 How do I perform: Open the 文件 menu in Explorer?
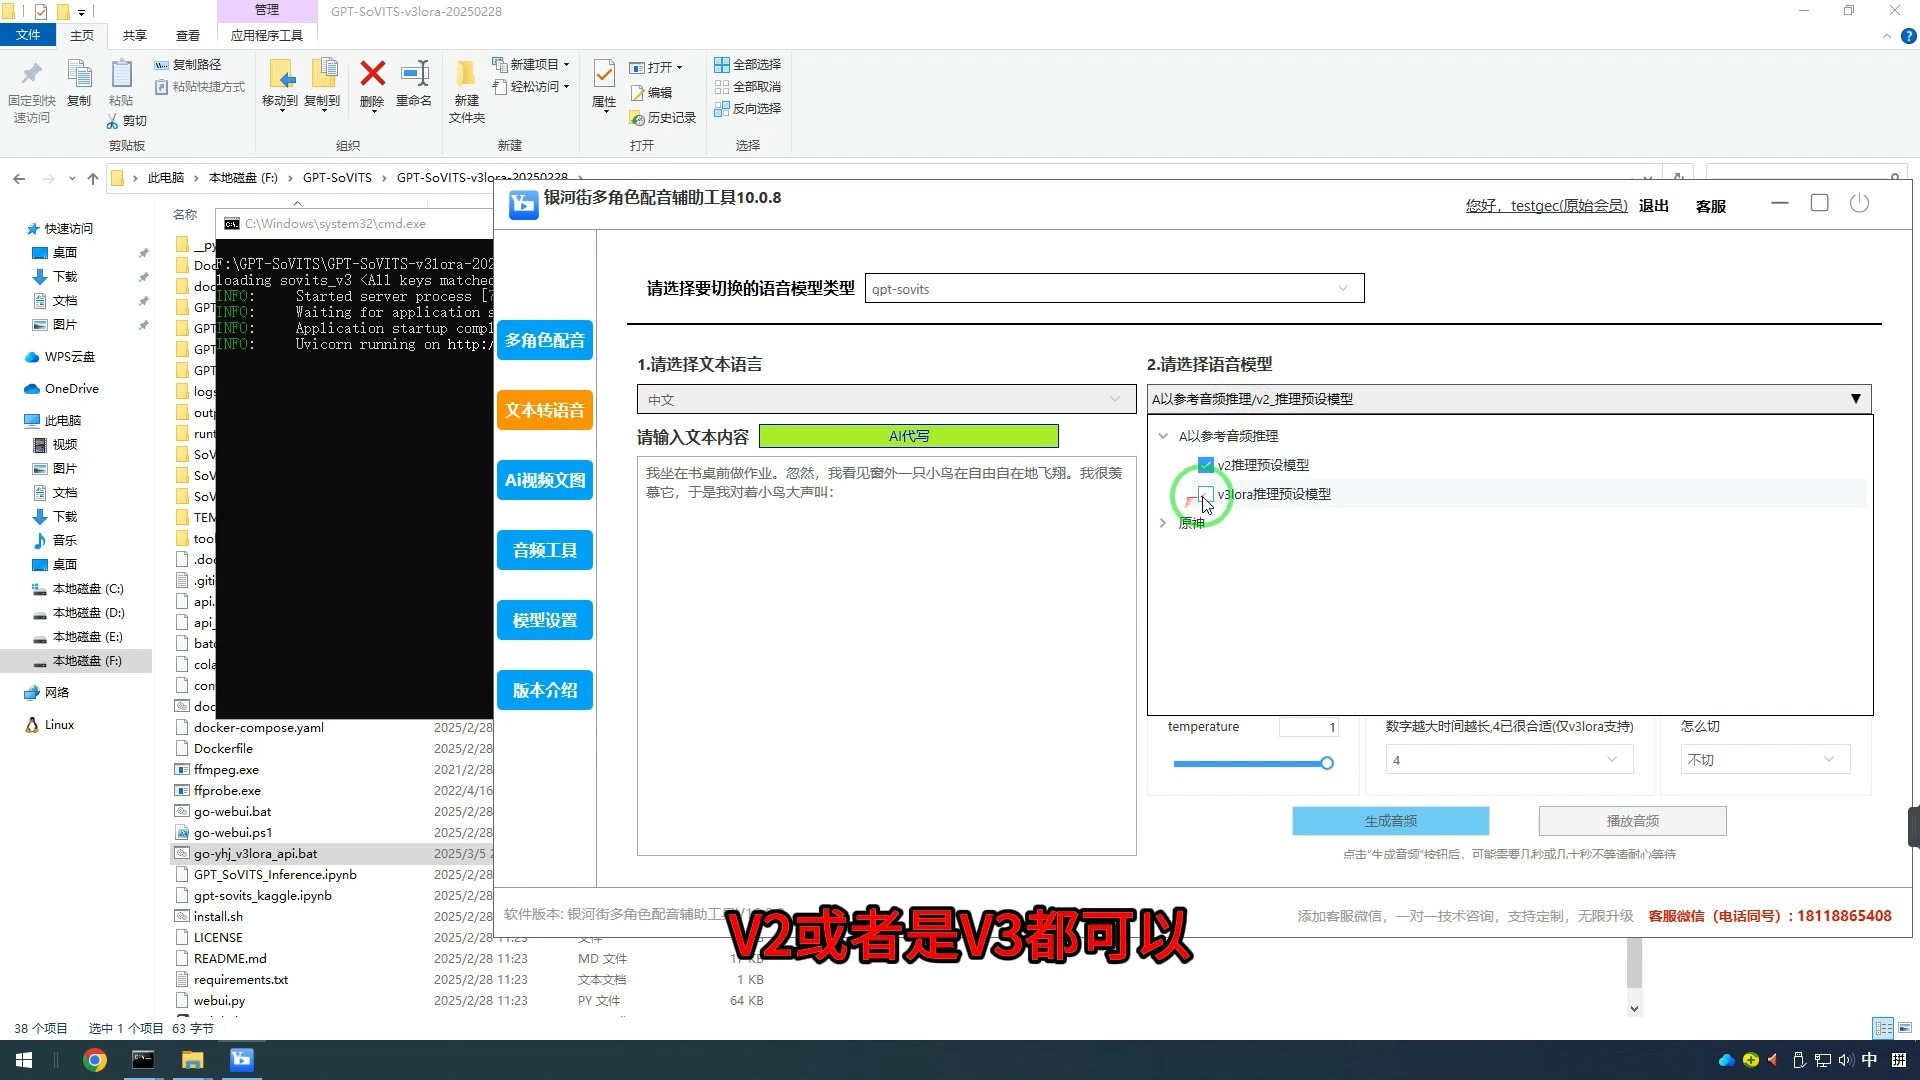click(28, 35)
